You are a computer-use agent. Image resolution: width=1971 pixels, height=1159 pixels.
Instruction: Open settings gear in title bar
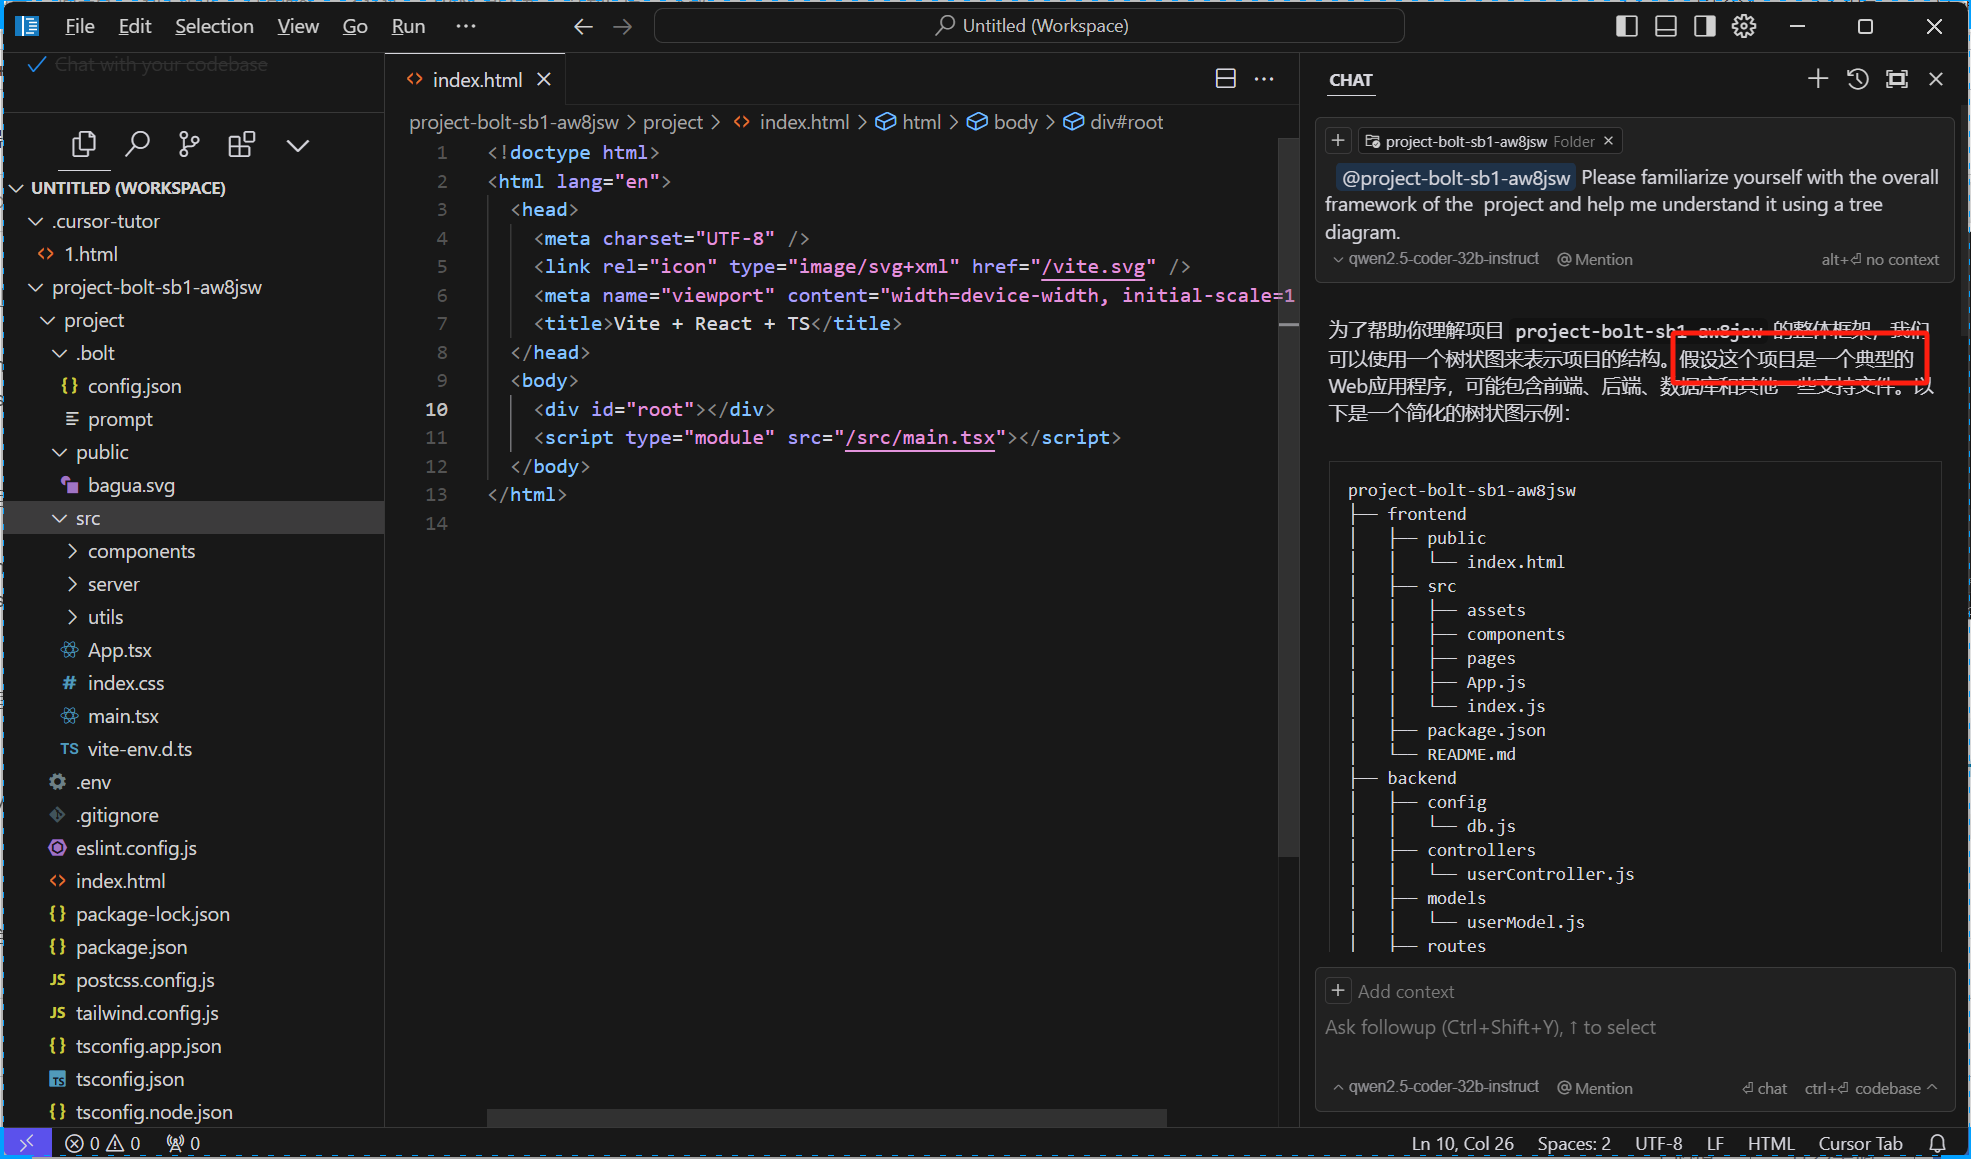tap(1744, 26)
